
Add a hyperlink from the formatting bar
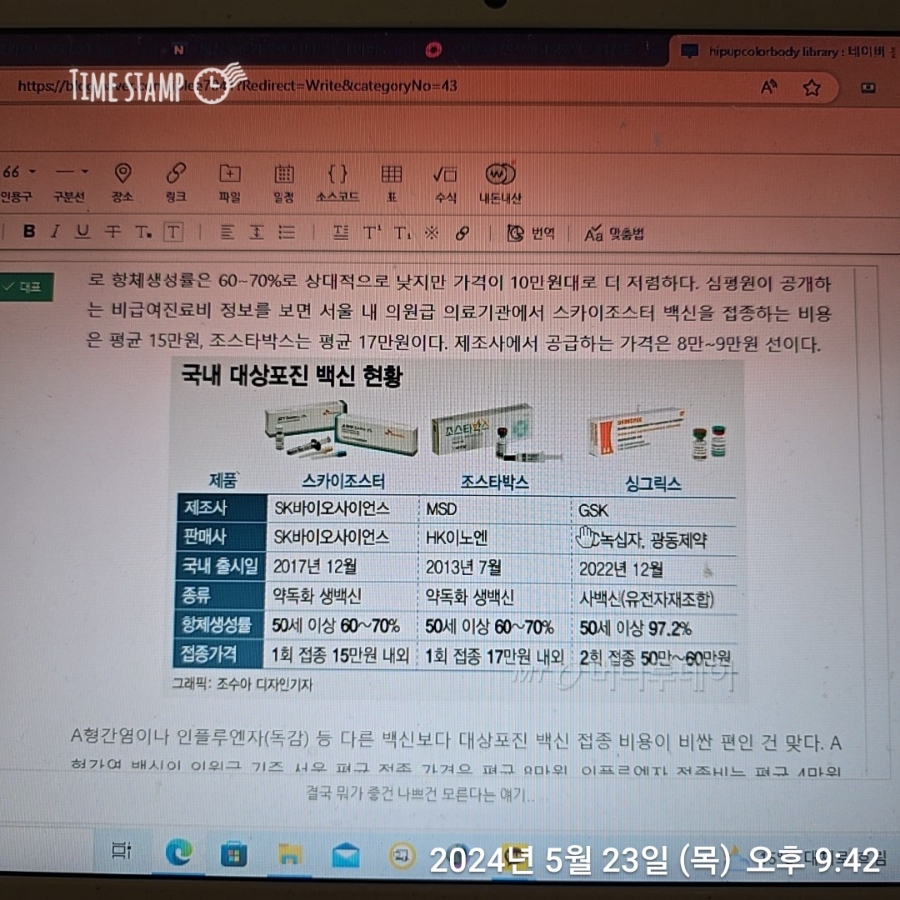tap(462, 233)
